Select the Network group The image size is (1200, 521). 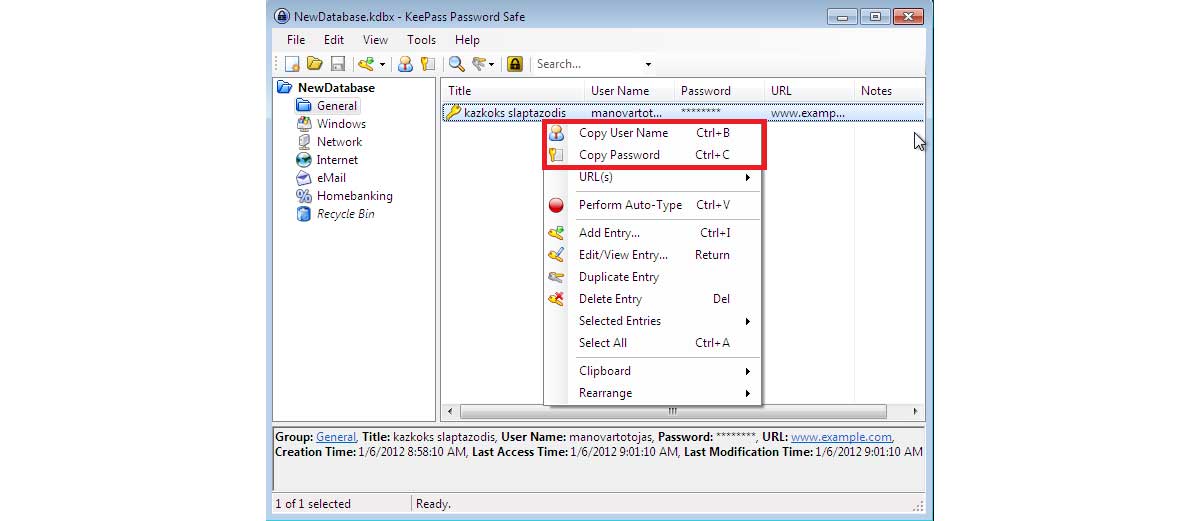coord(339,142)
